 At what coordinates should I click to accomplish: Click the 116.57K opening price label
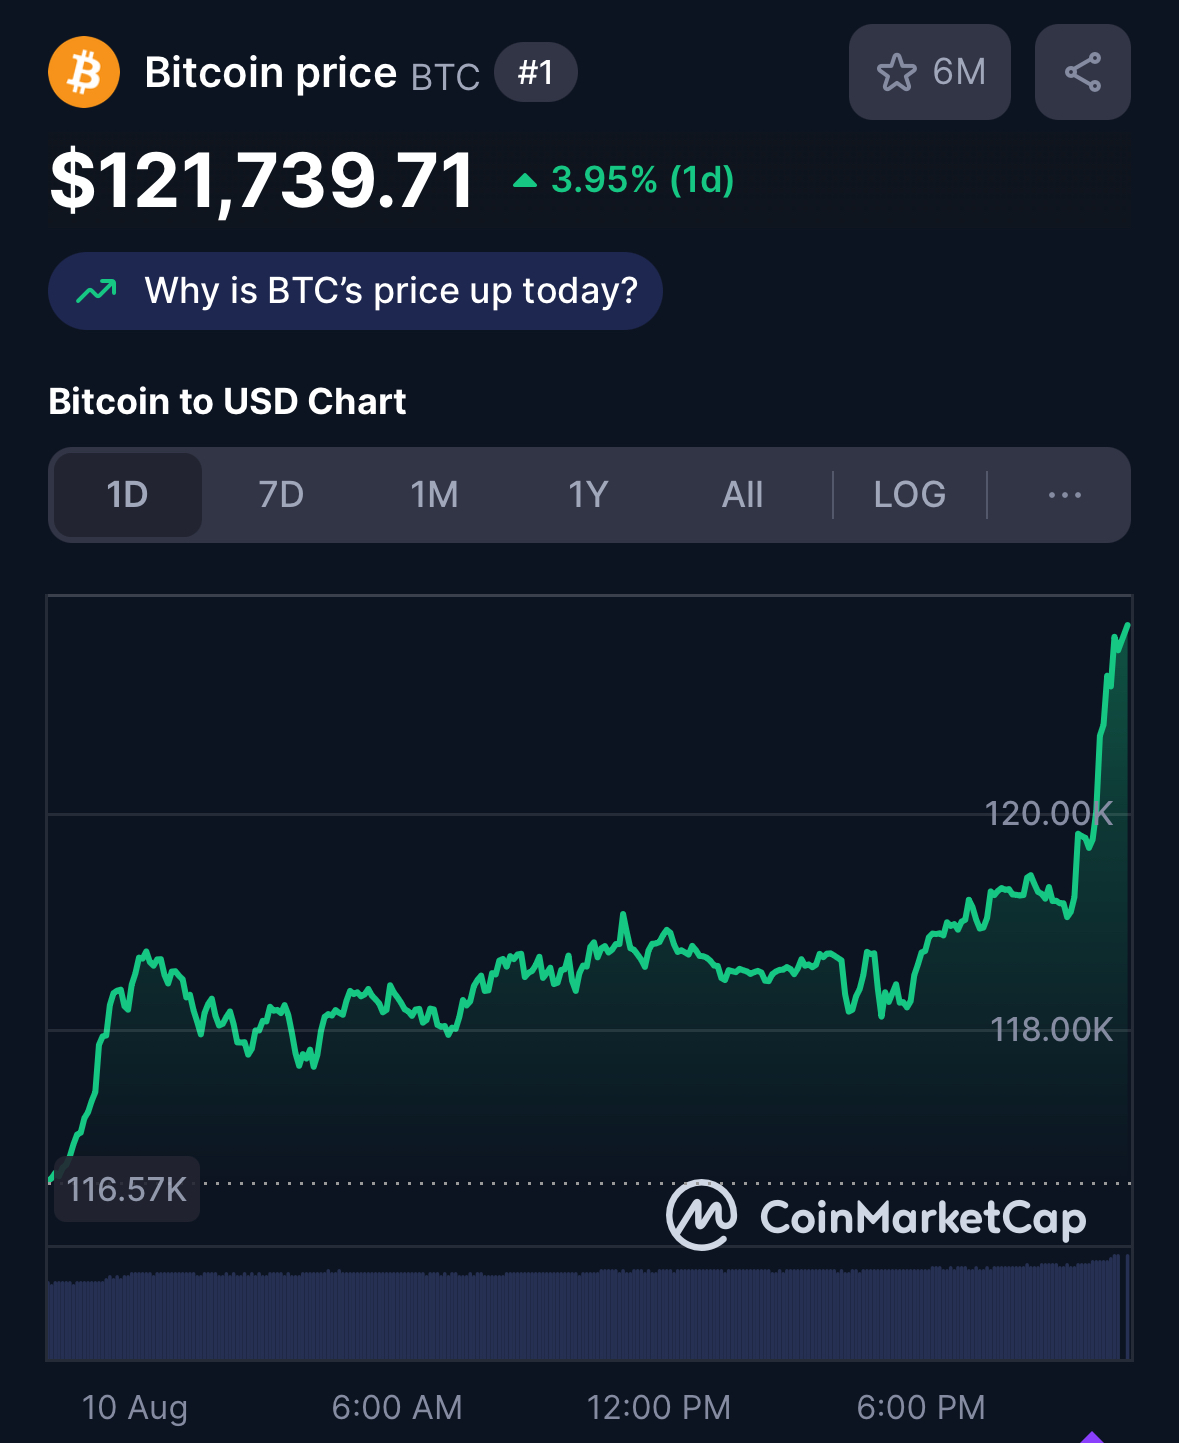point(127,1189)
